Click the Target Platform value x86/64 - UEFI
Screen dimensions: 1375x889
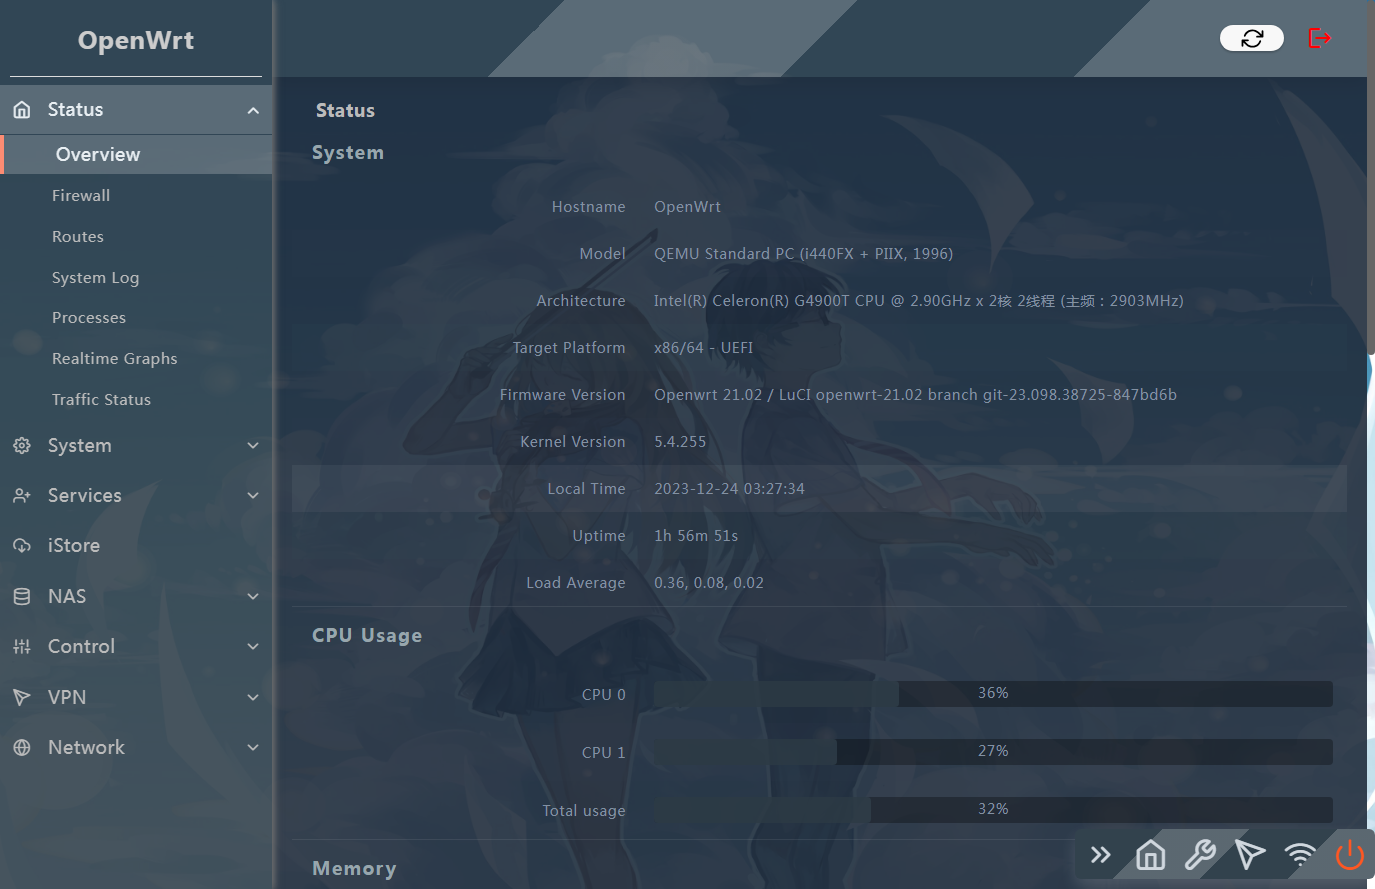[x=703, y=348]
